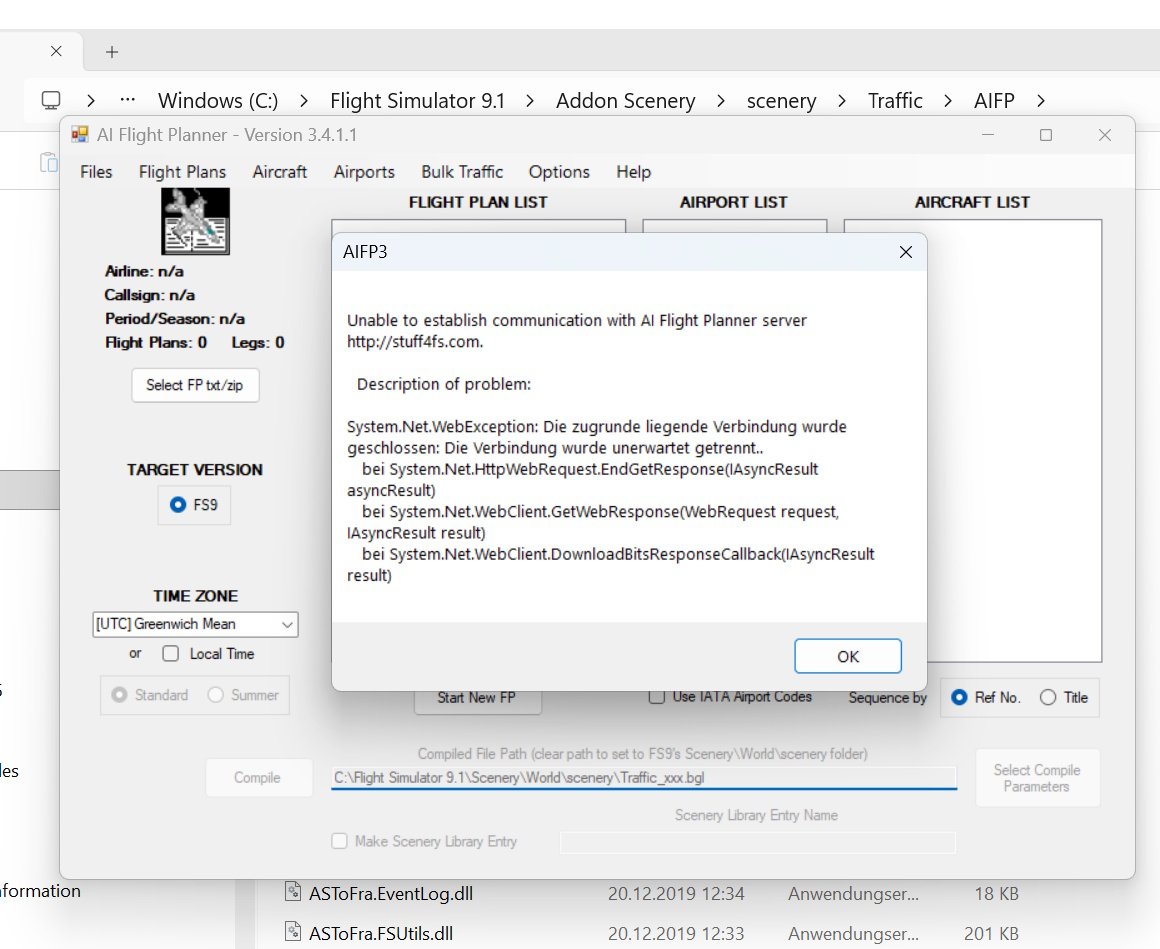Check Use IATA Airport Codes

tap(657, 697)
